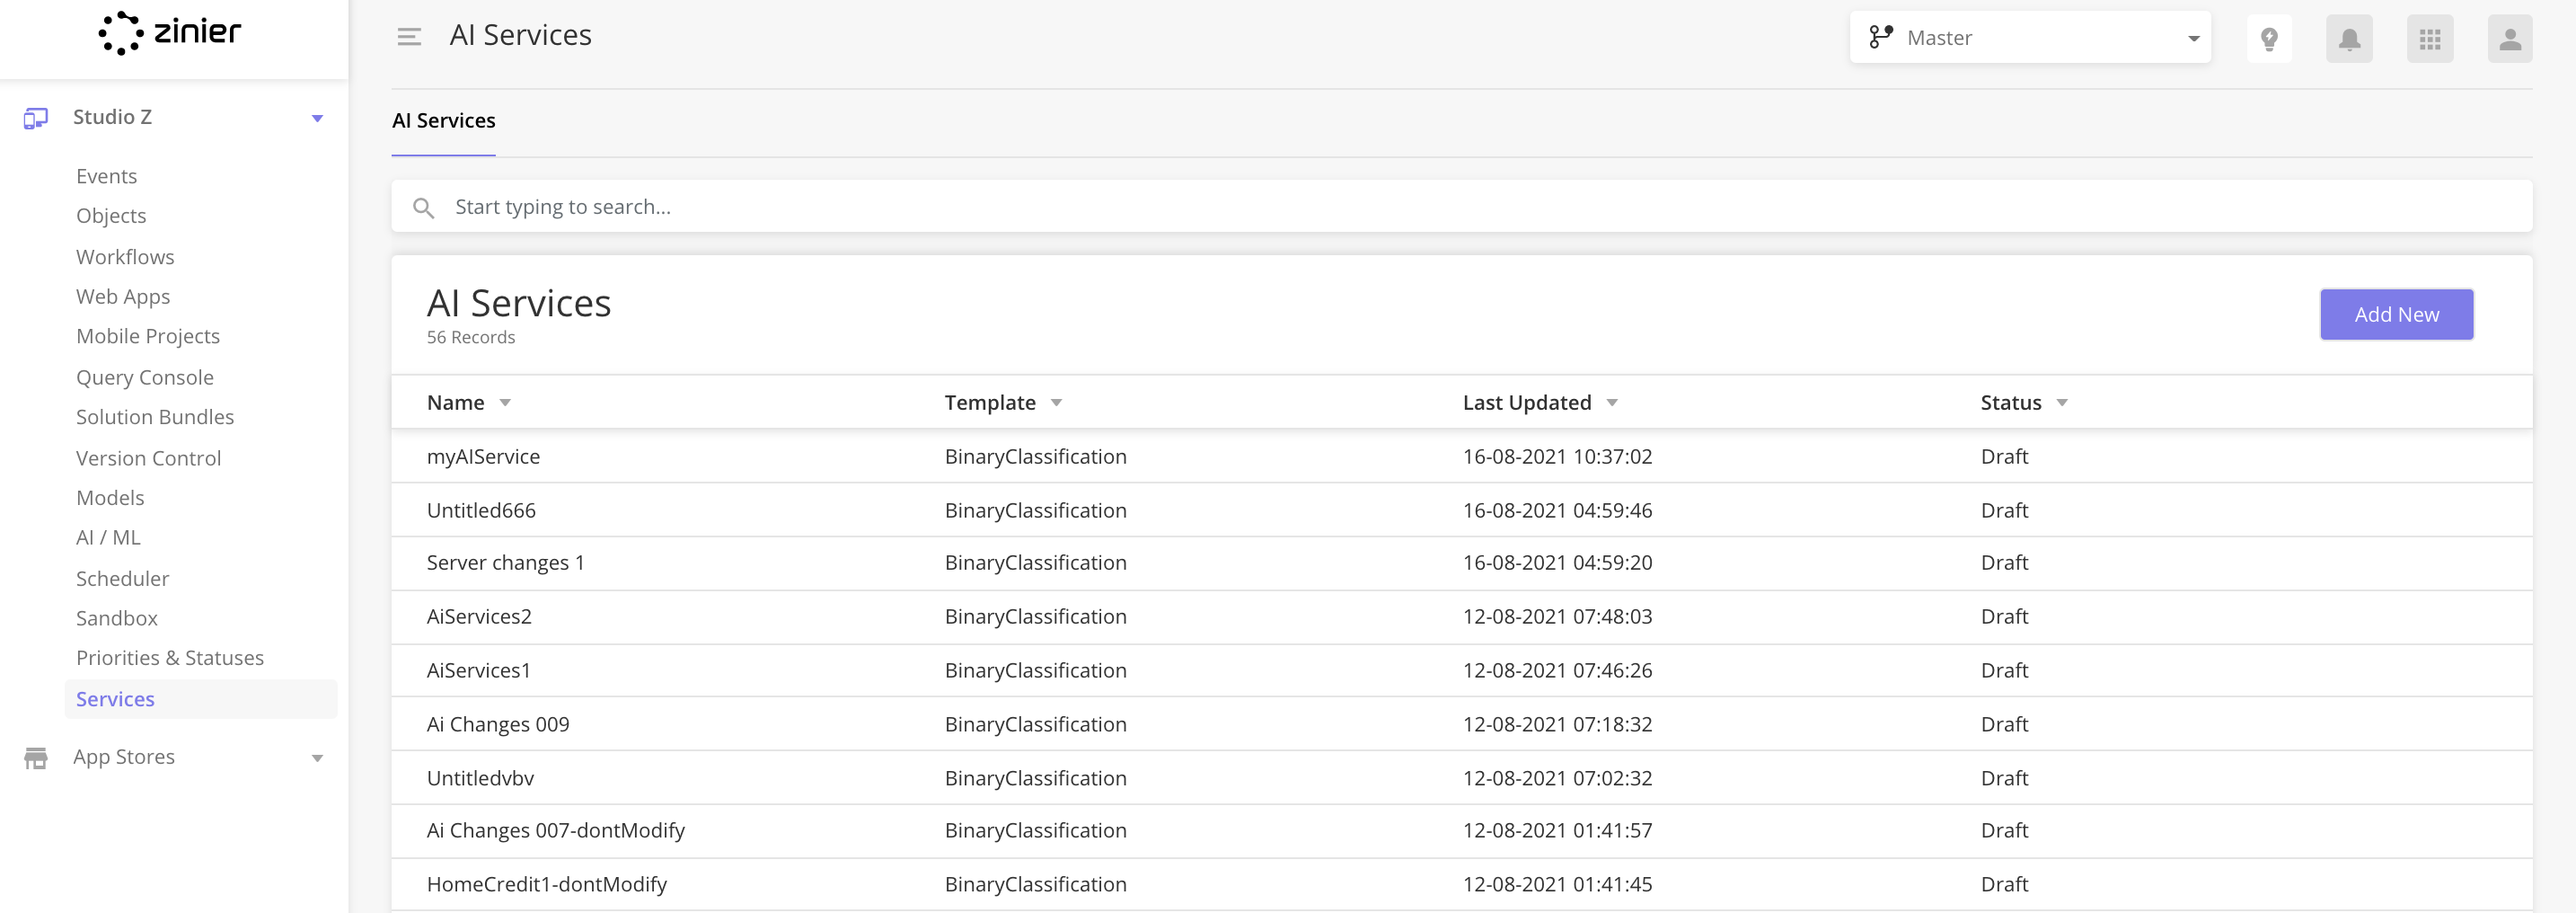Open the Status column sort dropdown

[x=2062, y=403]
